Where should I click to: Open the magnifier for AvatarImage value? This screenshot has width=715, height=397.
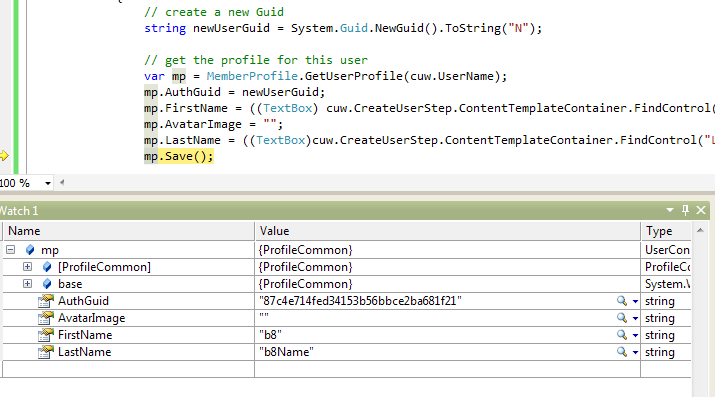click(x=622, y=318)
